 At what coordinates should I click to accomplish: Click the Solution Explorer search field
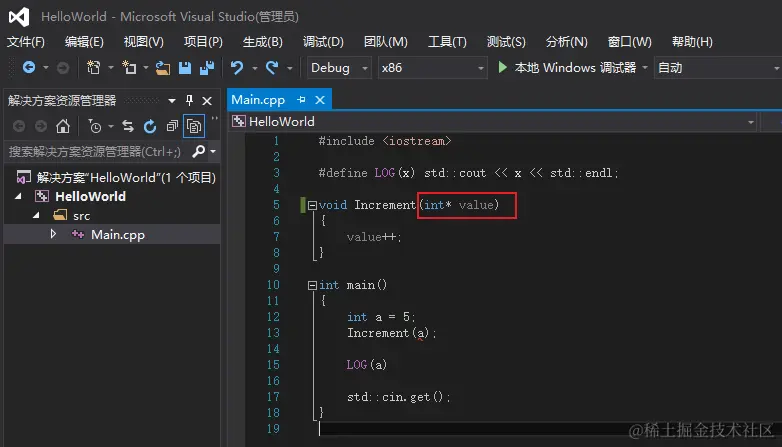pyautogui.click(x=98, y=151)
